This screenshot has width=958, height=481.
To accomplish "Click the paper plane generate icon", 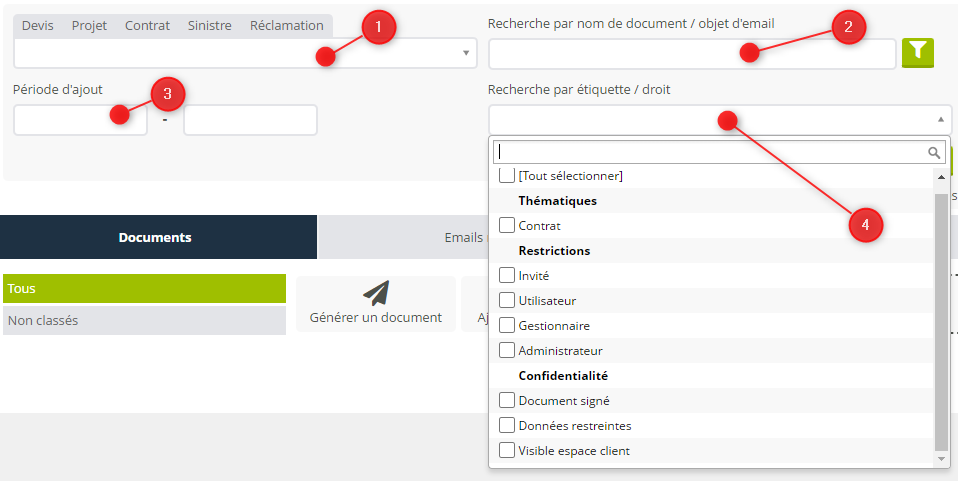I will pos(375,292).
